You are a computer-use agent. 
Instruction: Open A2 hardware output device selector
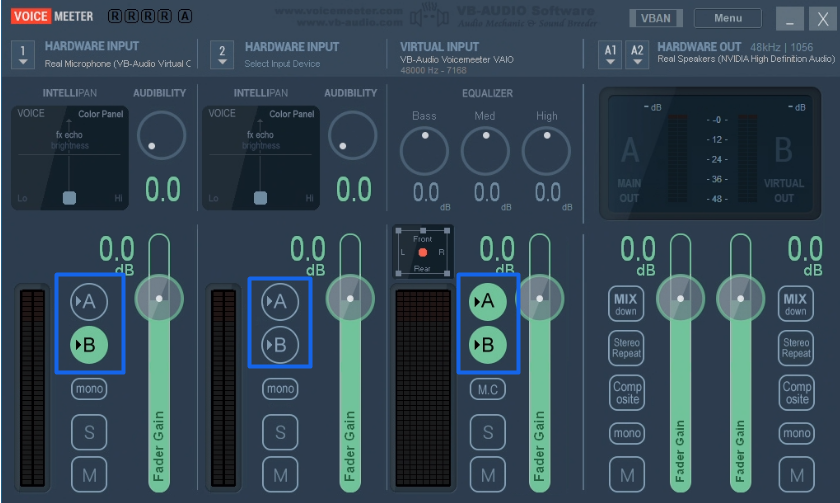click(x=637, y=55)
